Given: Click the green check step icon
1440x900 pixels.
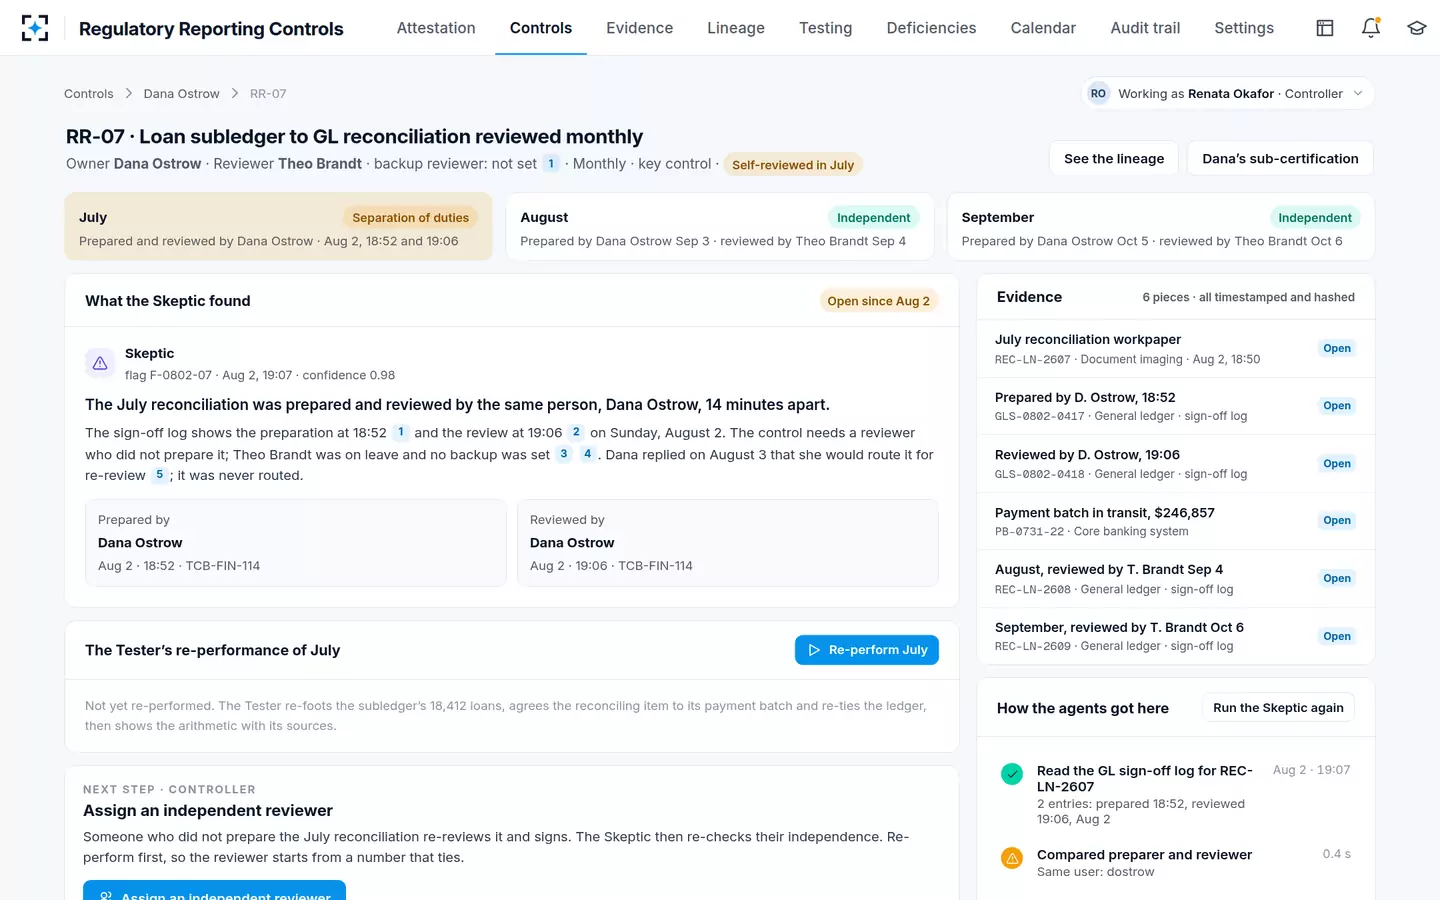Looking at the screenshot, I should click(1012, 773).
